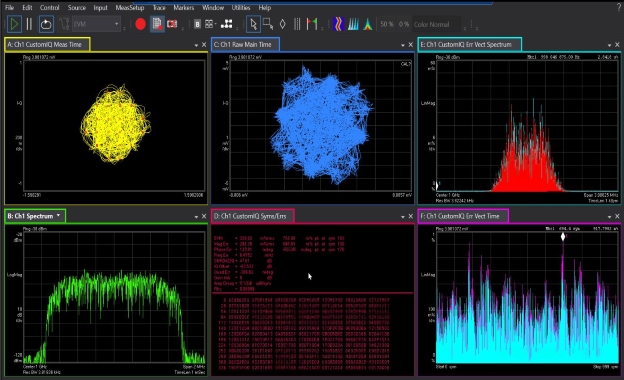
Task: Enable the spectrogram display icon
Action: click(x=338, y=24)
